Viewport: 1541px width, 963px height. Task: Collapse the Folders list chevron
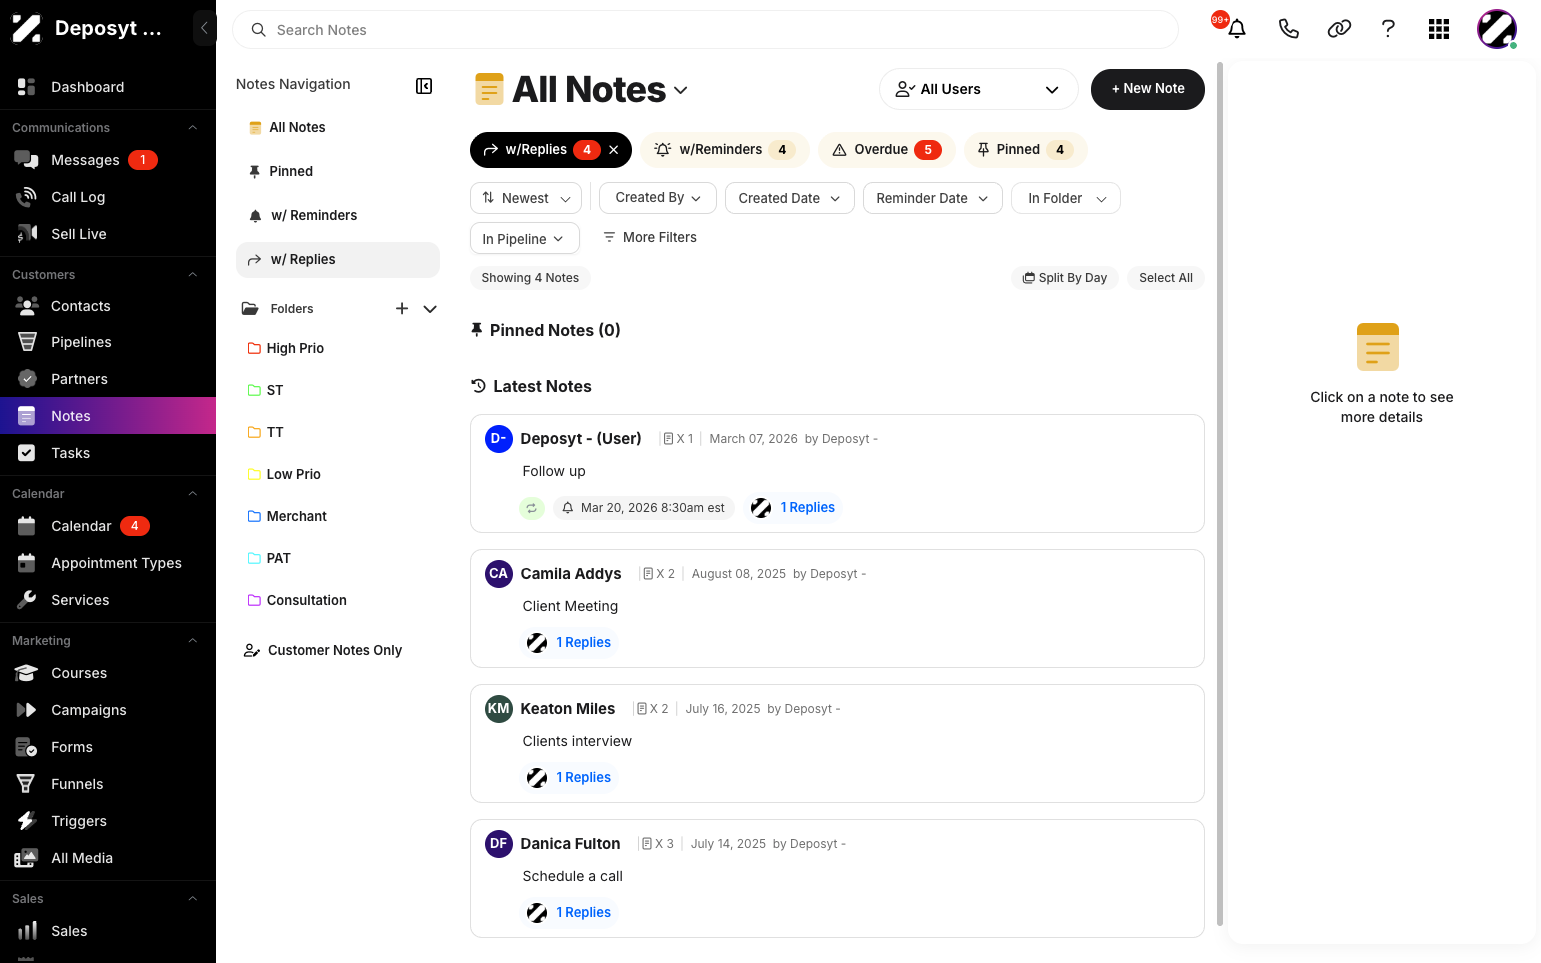pos(430,309)
